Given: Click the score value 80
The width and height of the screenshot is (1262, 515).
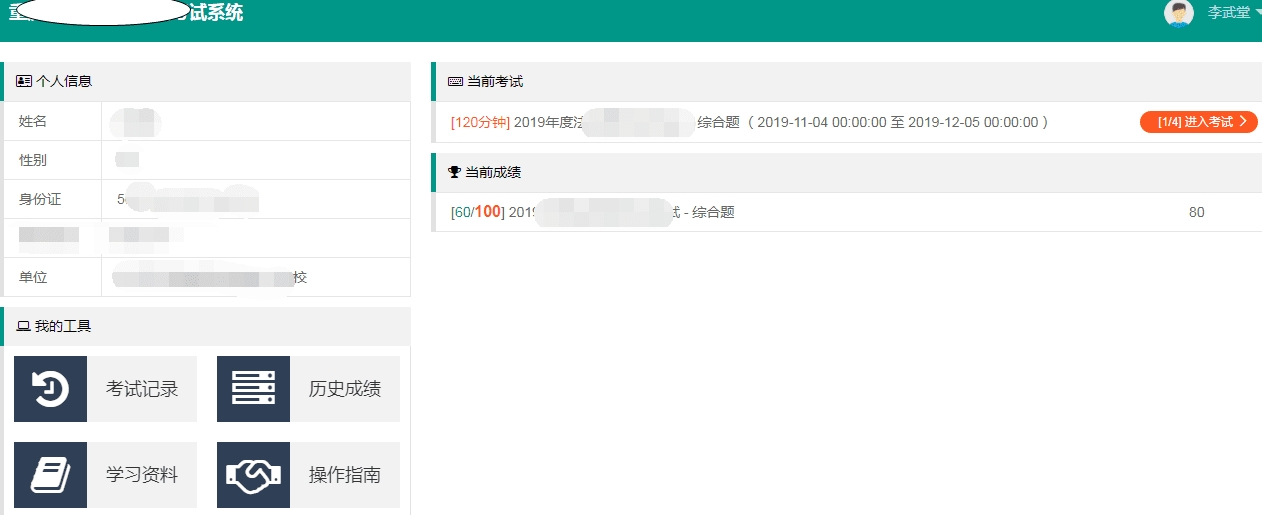Looking at the screenshot, I should [1197, 212].
